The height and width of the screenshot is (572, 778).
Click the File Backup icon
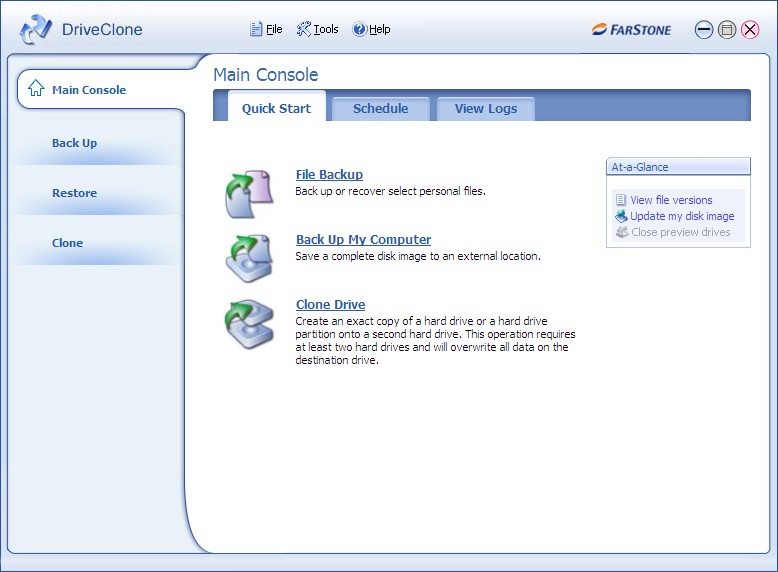(246, 192)
